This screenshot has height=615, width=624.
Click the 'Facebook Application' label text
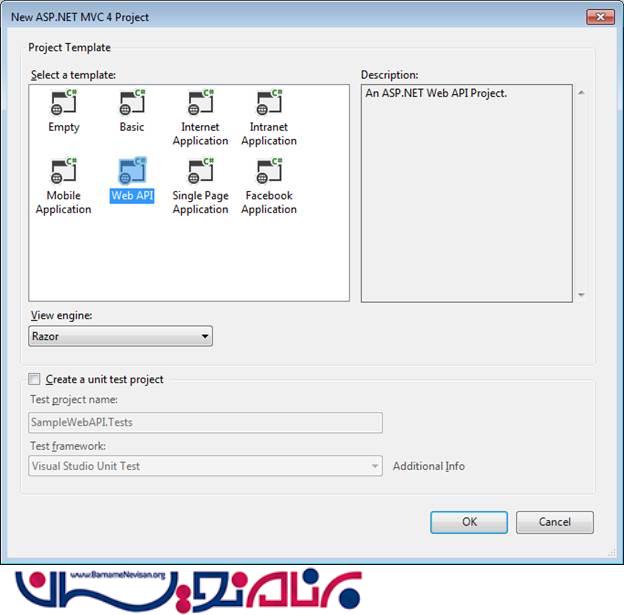coord(269,202)
